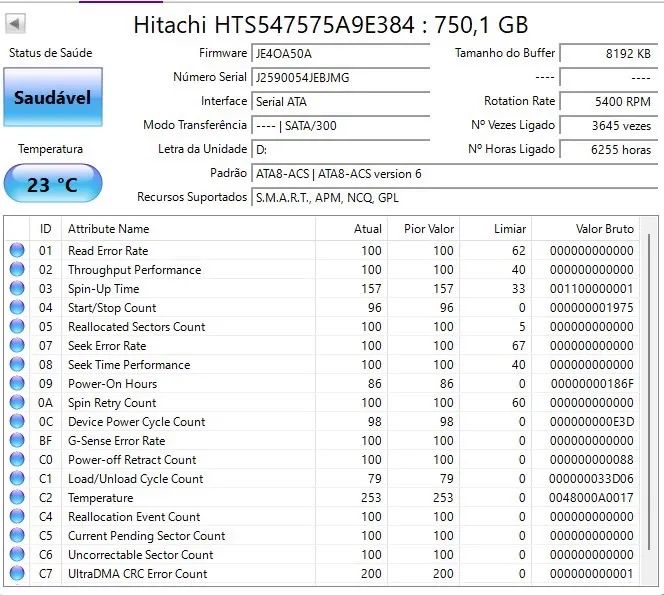Select raw value 00000000186F
The height and width of the screenshot is (595, 664).
pyautogui.click(x=592, y=384)
